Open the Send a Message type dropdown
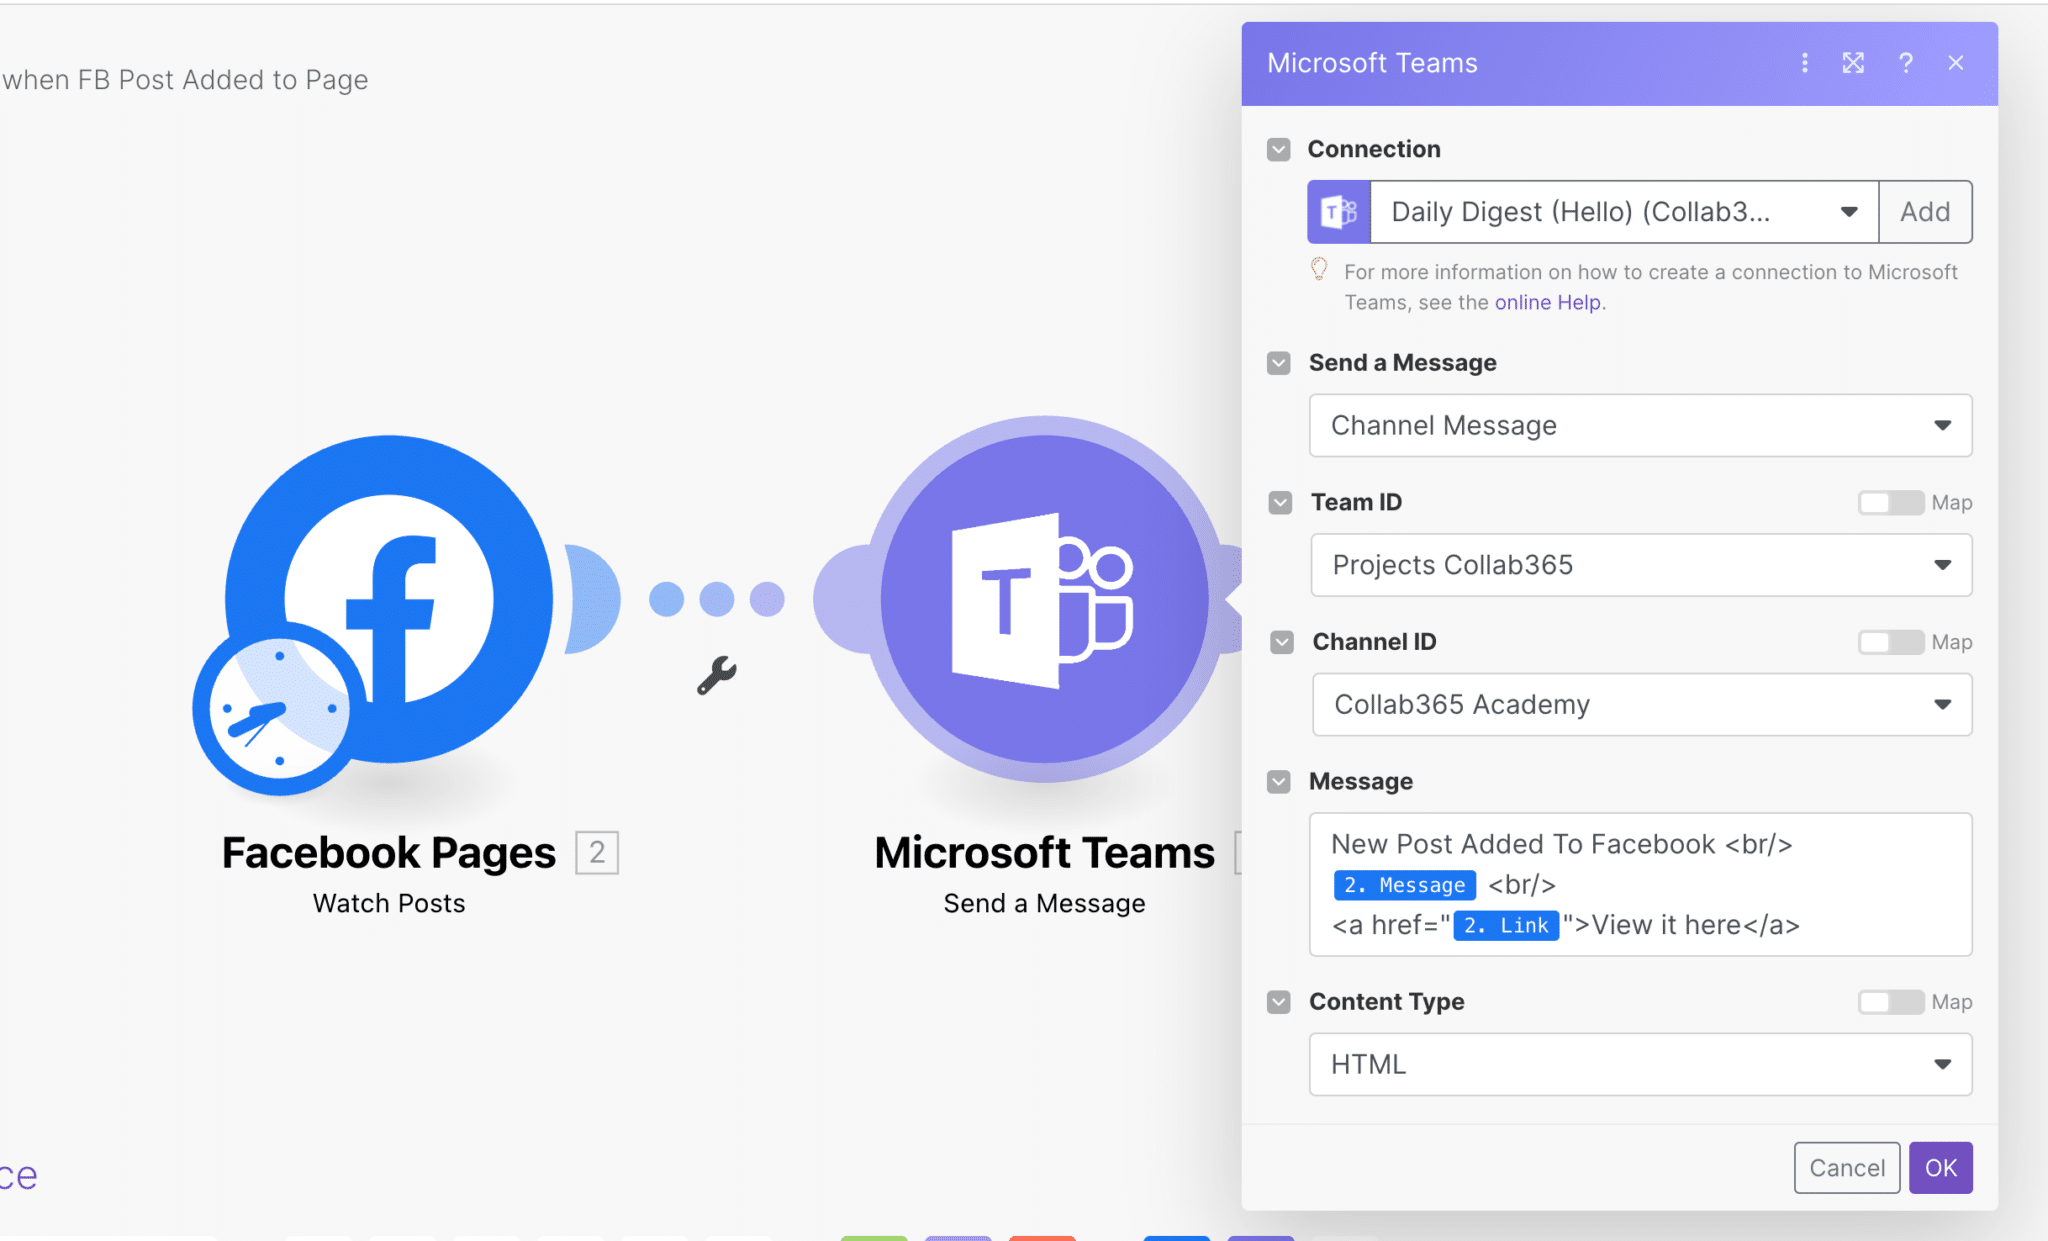Viewport: 2048px width, 1241px height. click(x=1639, y=425)
